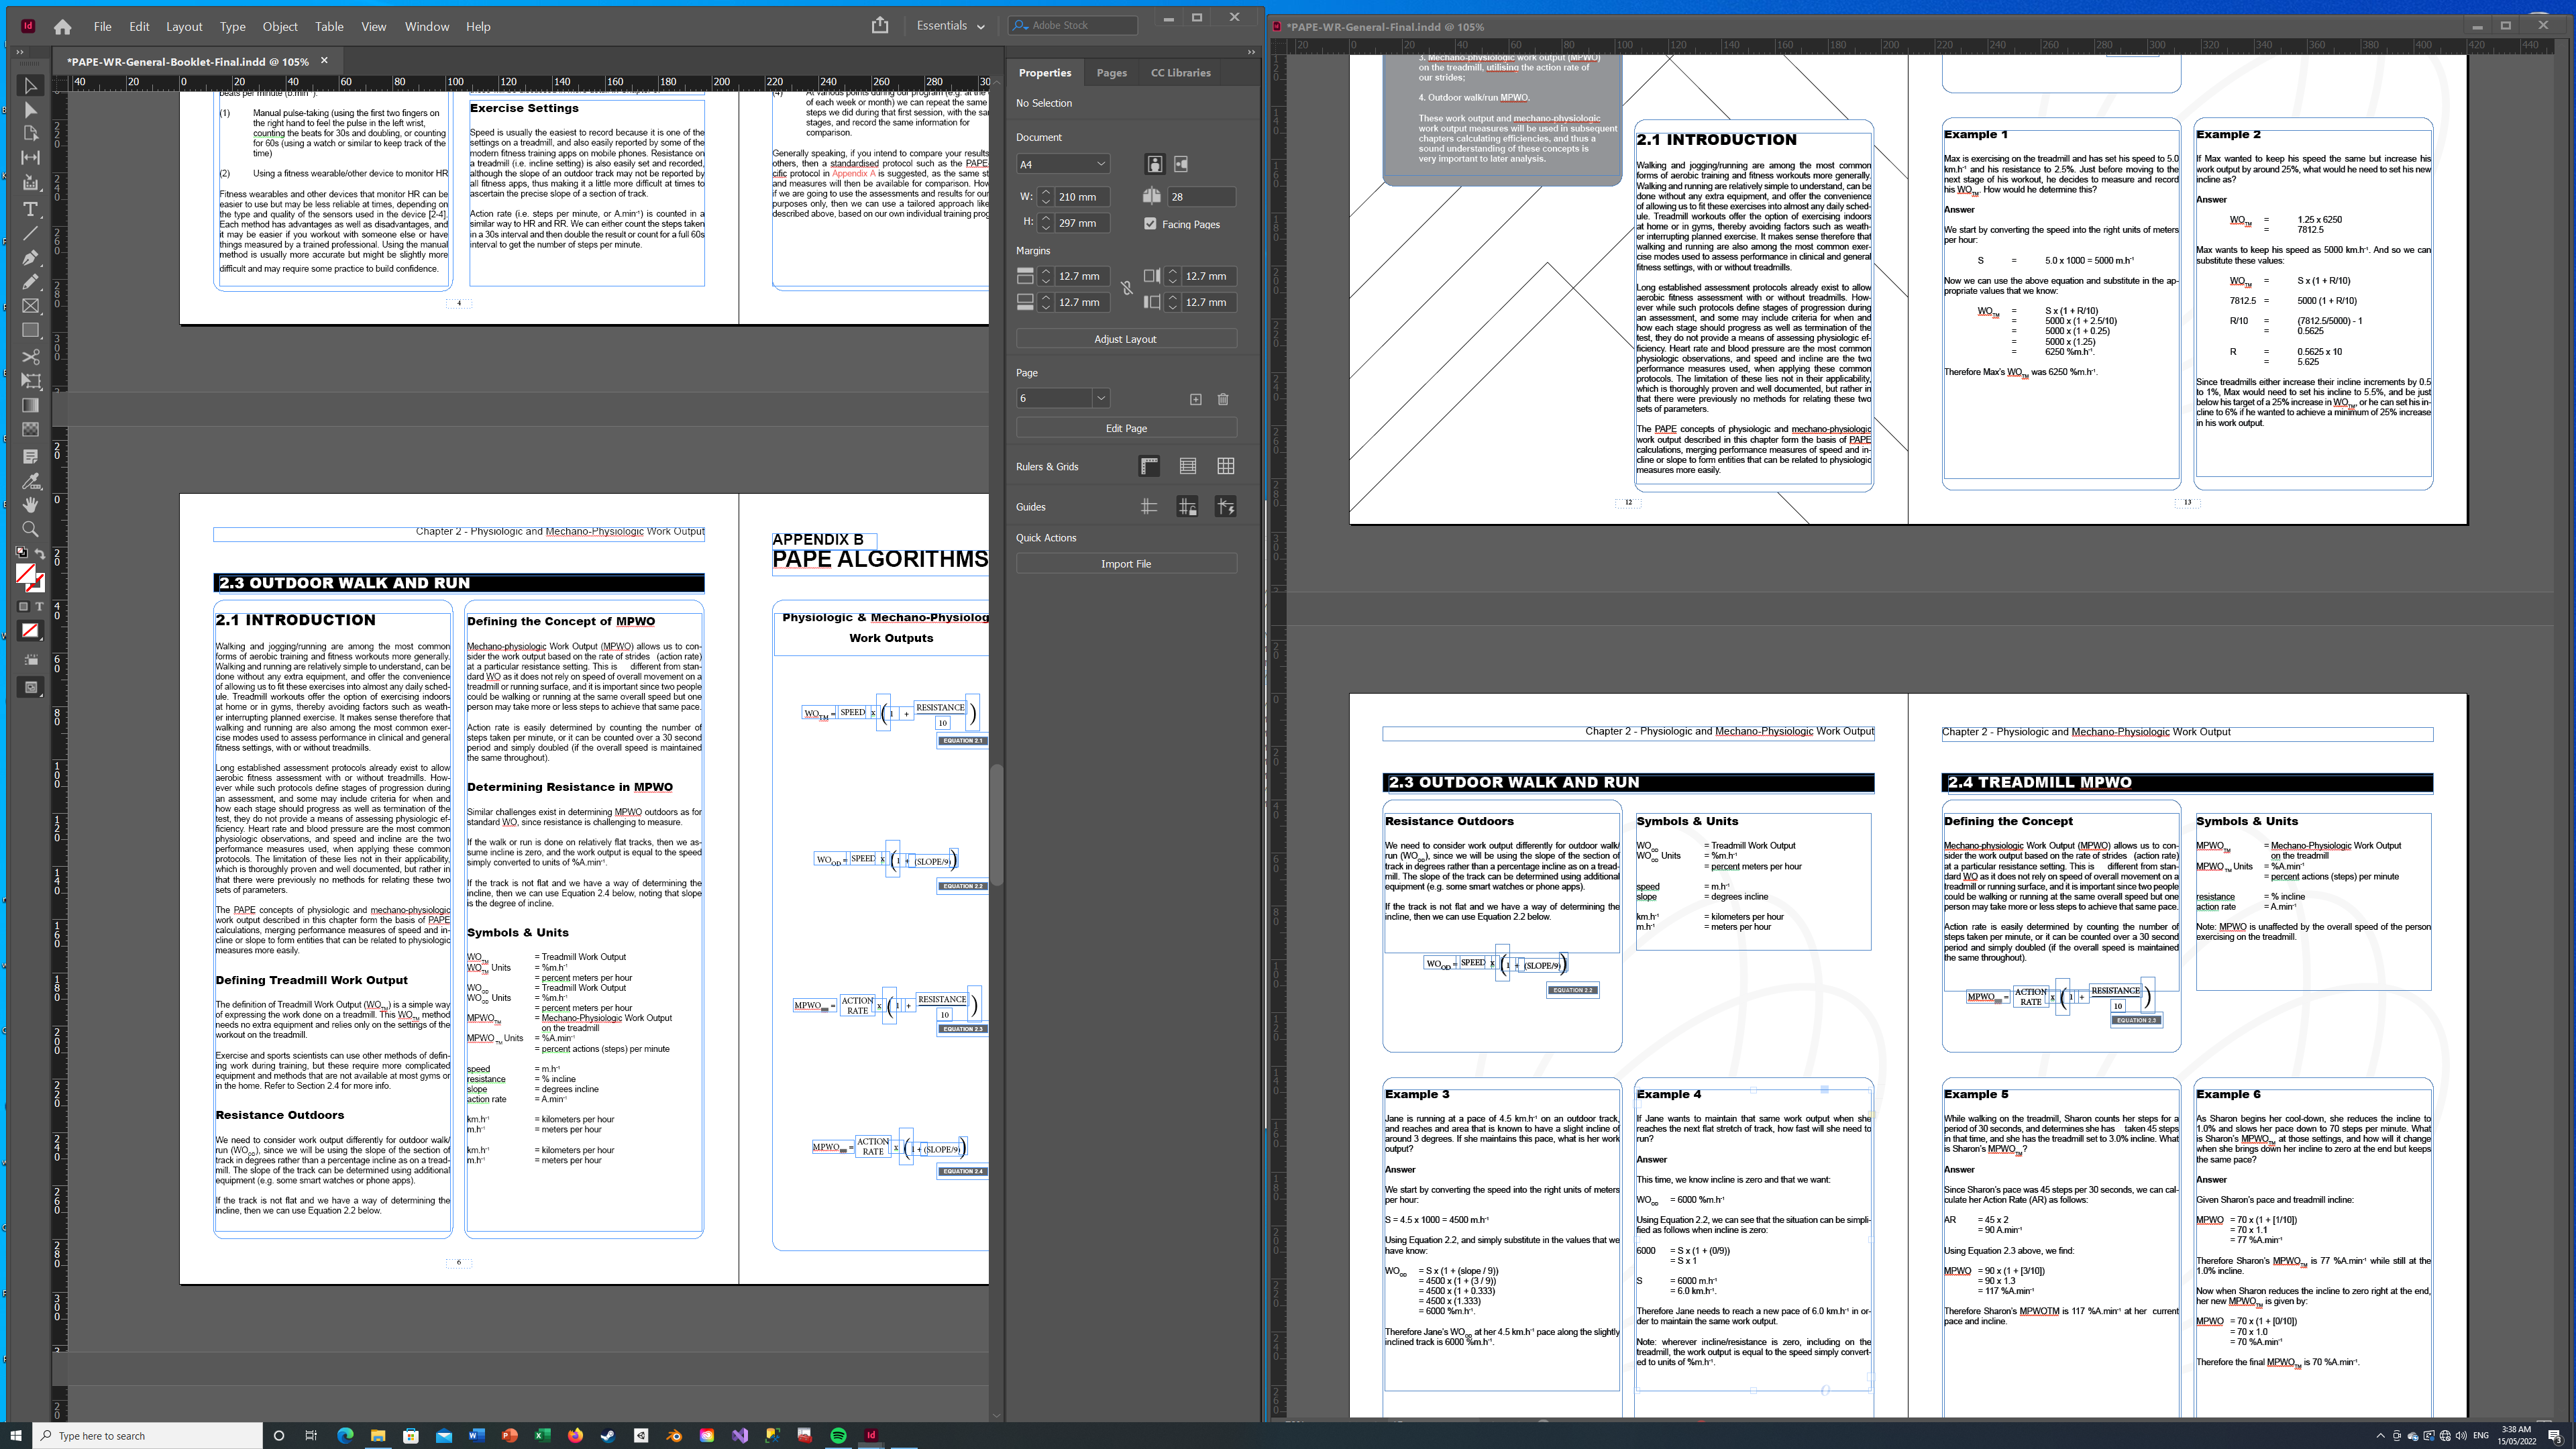
Task: Select the Content Collector tool
Action: (30, 183)
